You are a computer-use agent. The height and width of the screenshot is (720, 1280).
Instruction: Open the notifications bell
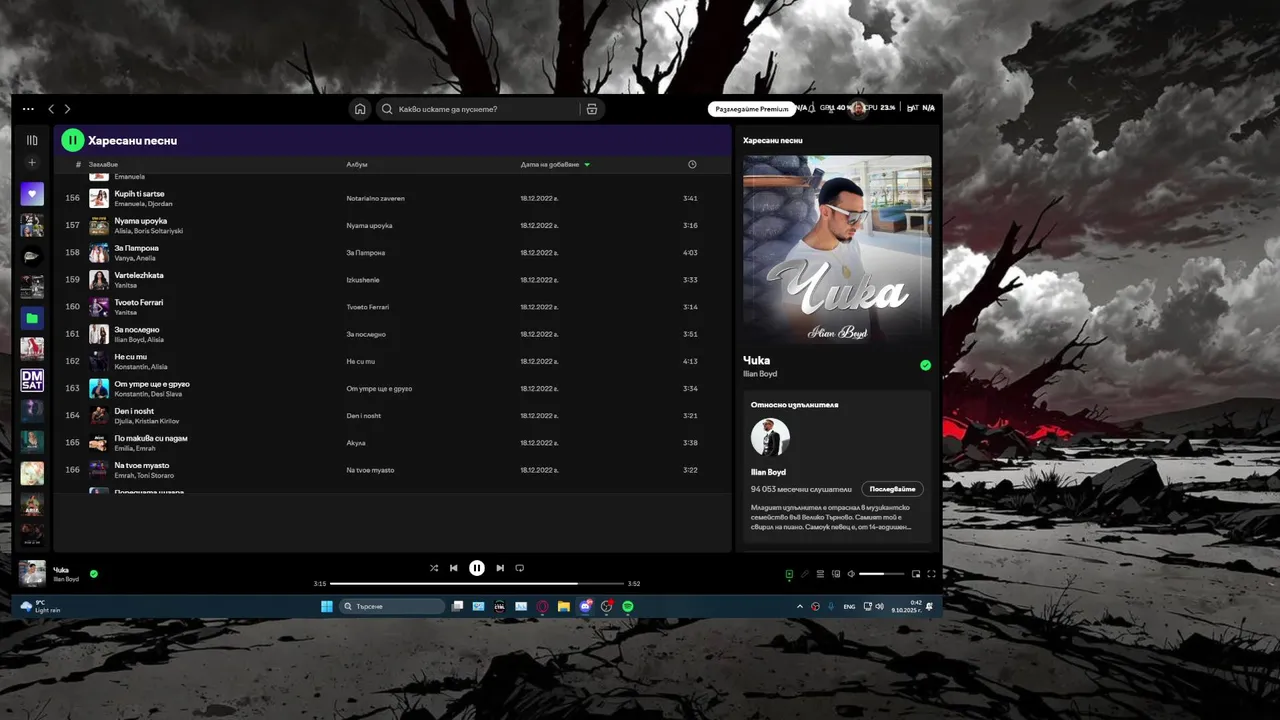click(x=813, y=108)
